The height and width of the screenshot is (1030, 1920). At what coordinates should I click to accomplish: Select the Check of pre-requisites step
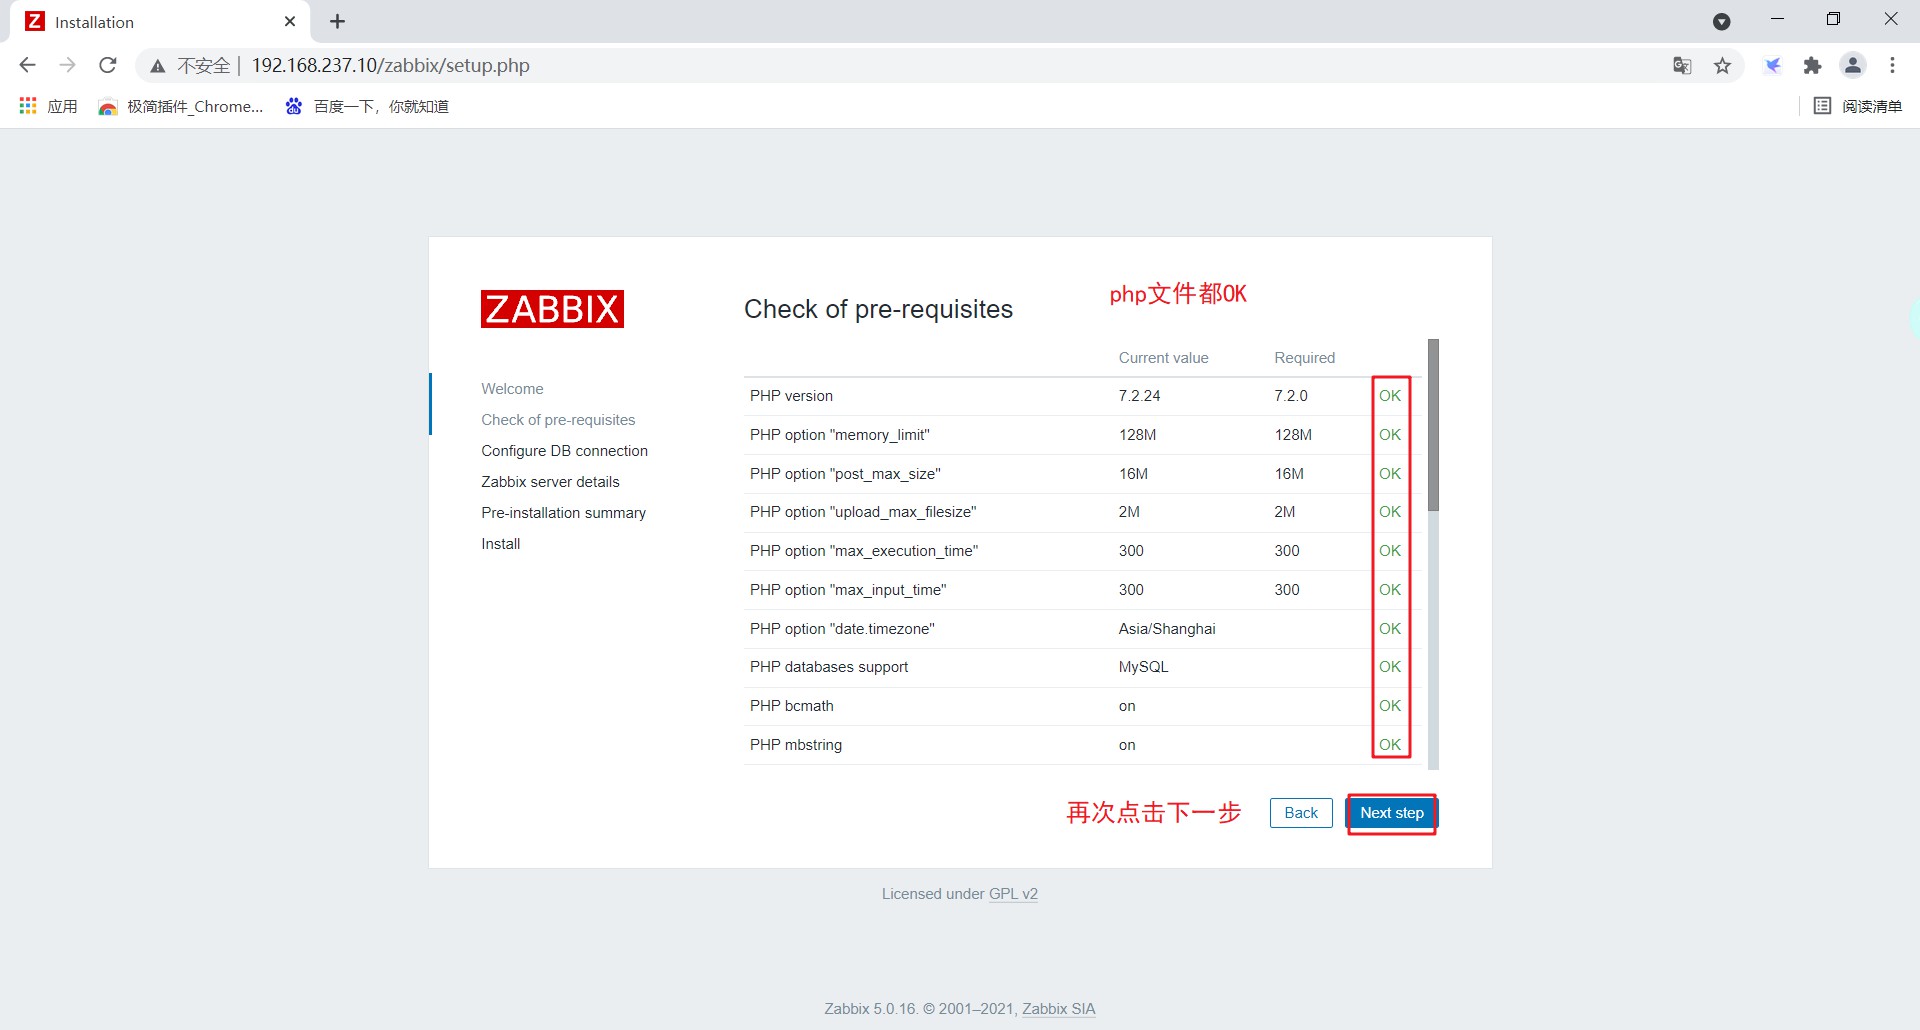(558, 420)
